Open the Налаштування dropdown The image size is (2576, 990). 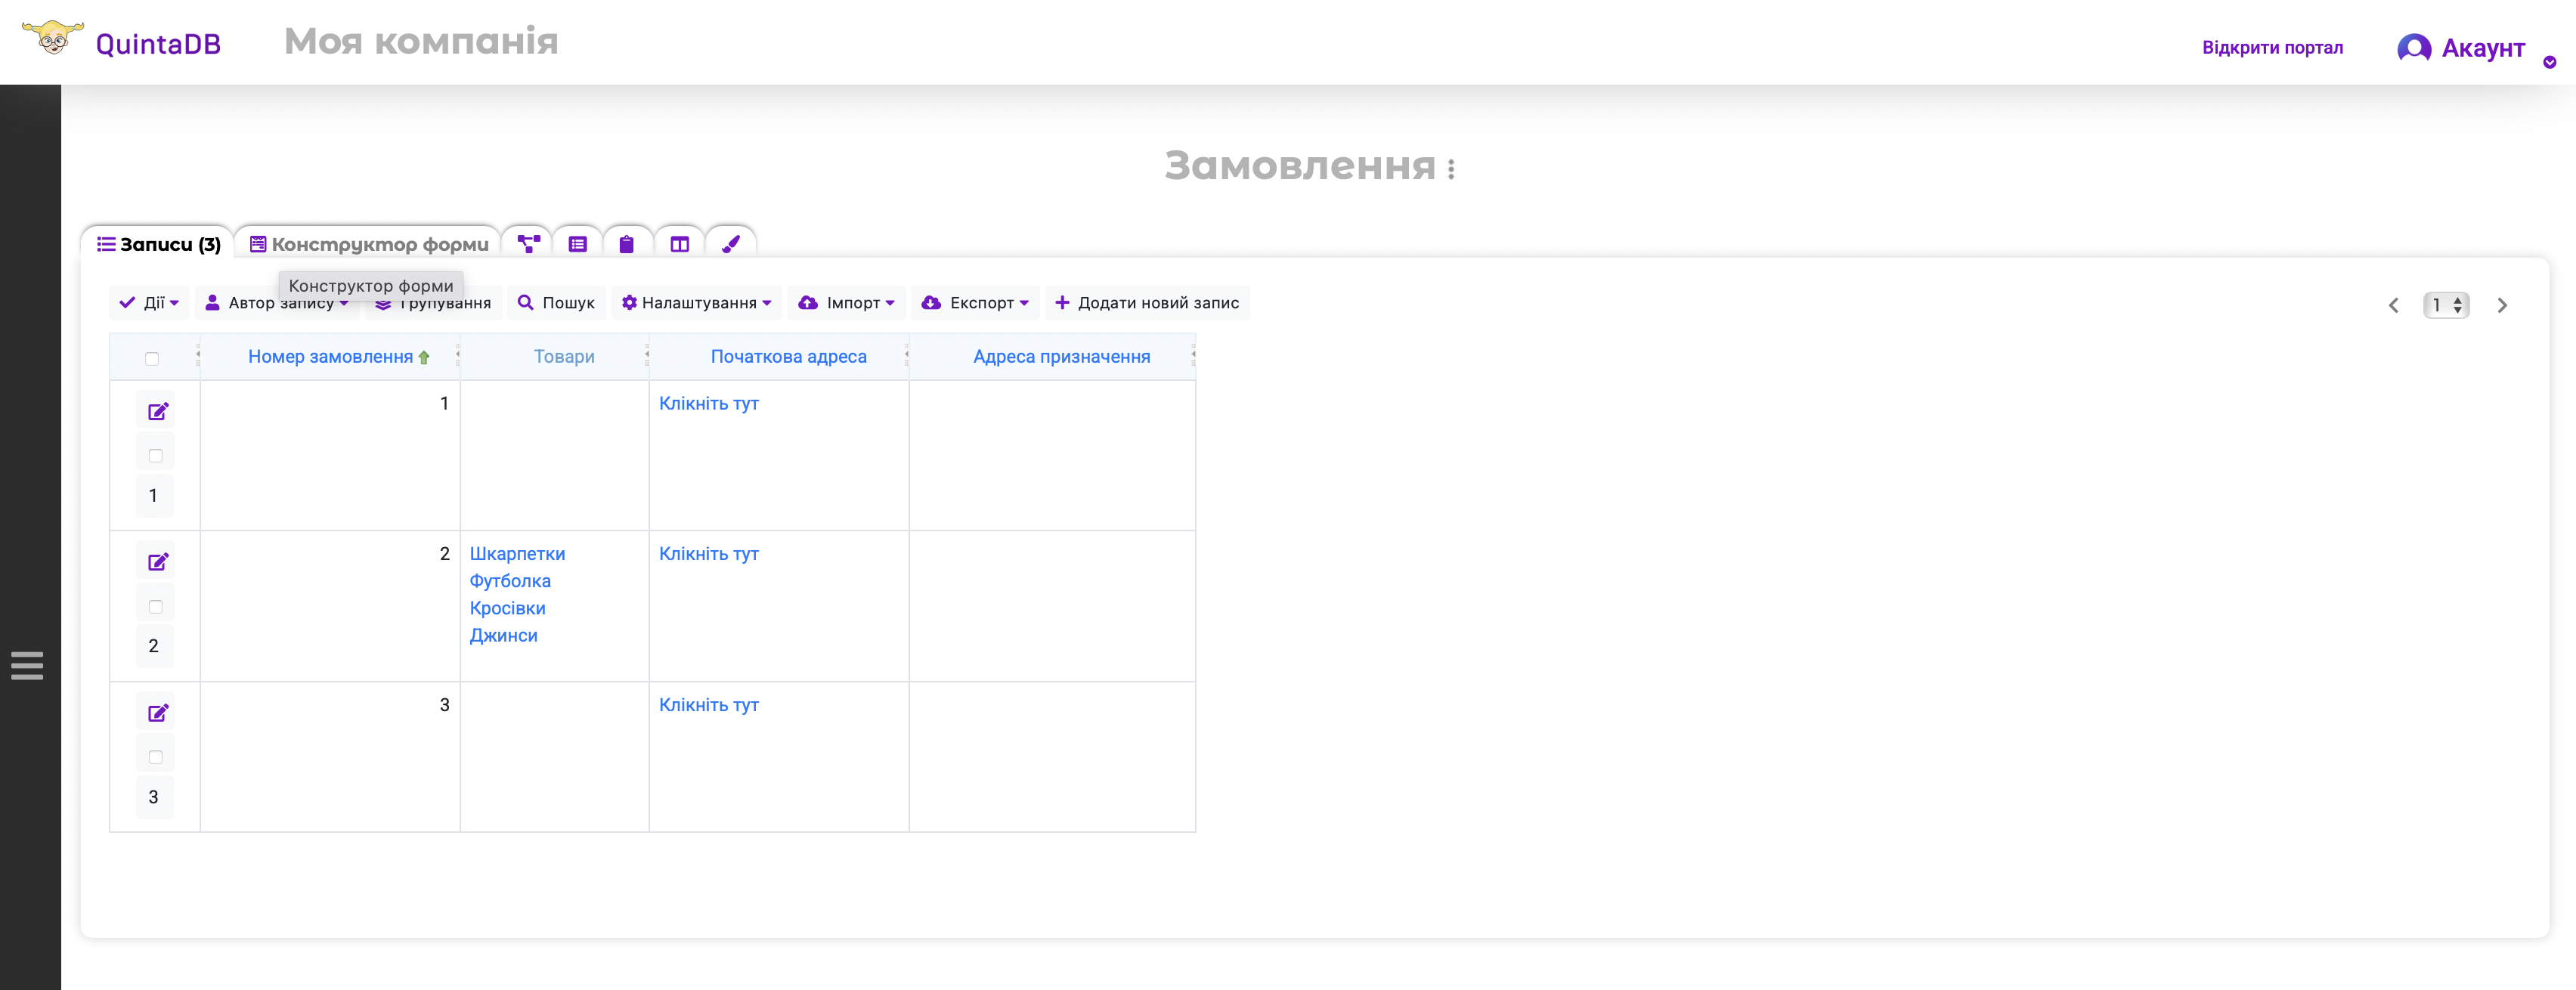697,303
